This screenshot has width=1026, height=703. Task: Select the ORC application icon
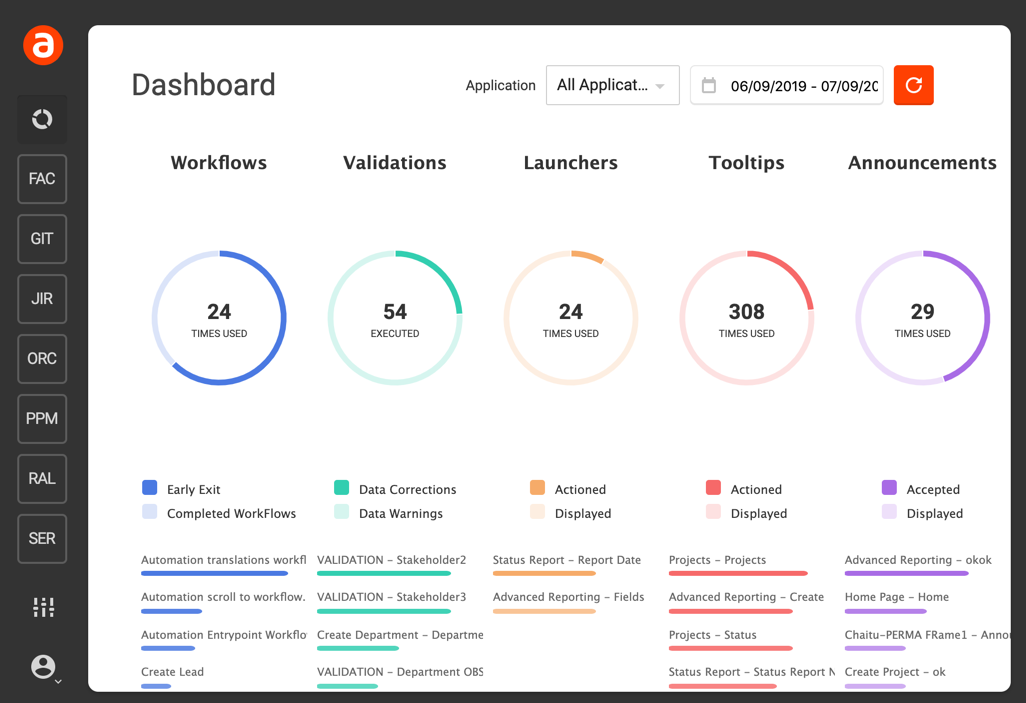[x=42, y=359]
